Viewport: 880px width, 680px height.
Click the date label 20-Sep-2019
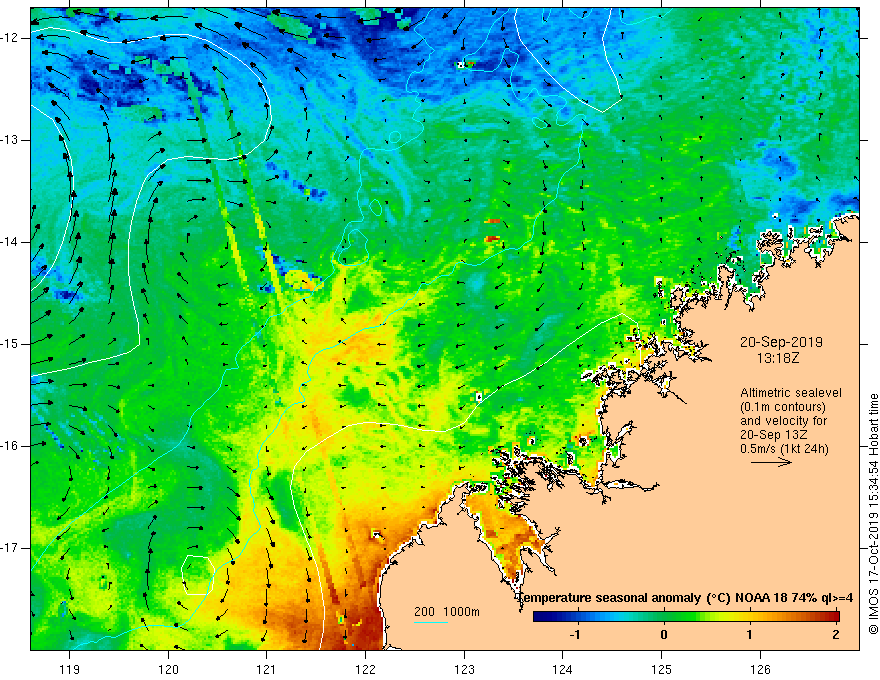coord(781,342)
